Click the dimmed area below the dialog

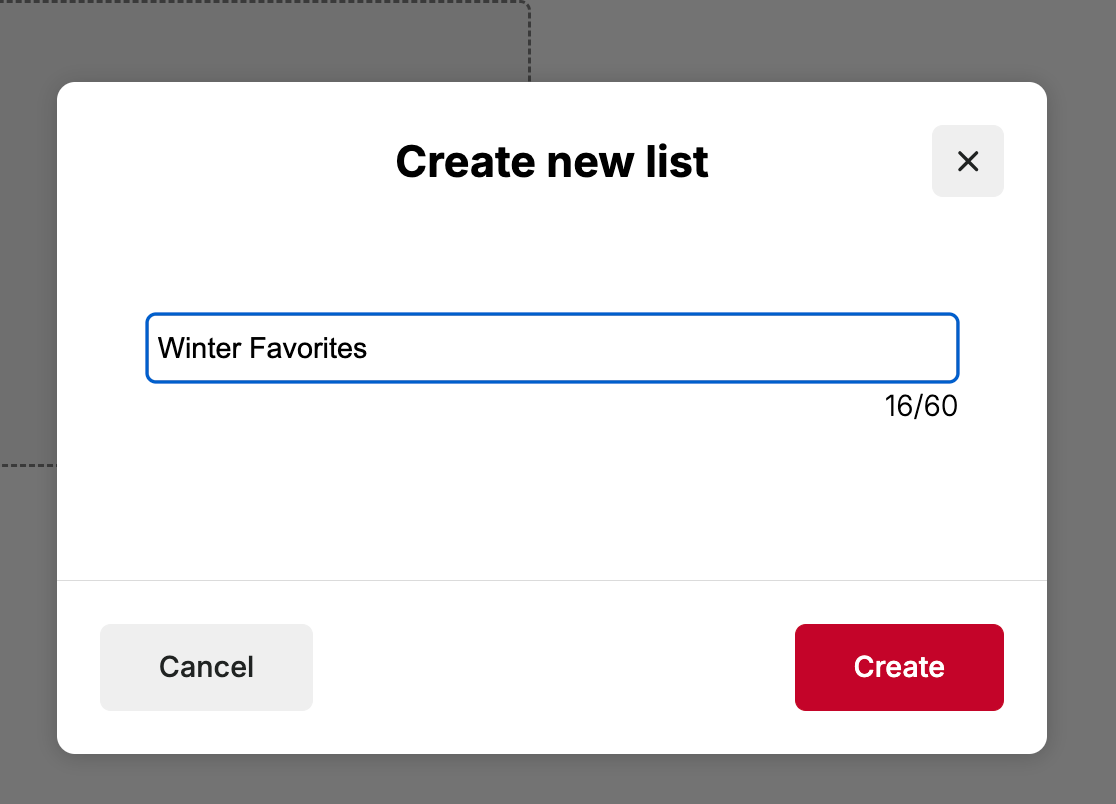(552, 780)
